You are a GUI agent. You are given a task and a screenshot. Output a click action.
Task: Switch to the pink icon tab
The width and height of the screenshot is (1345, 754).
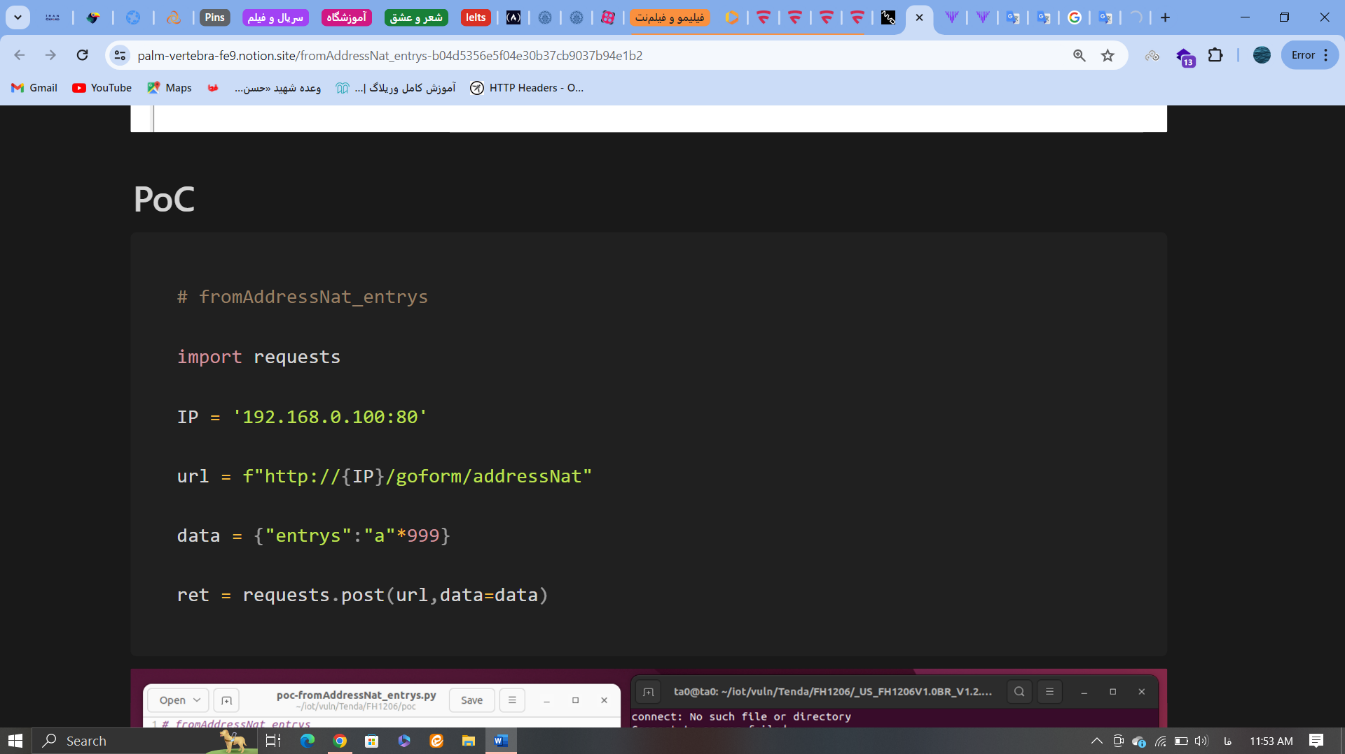click(607, 17)
